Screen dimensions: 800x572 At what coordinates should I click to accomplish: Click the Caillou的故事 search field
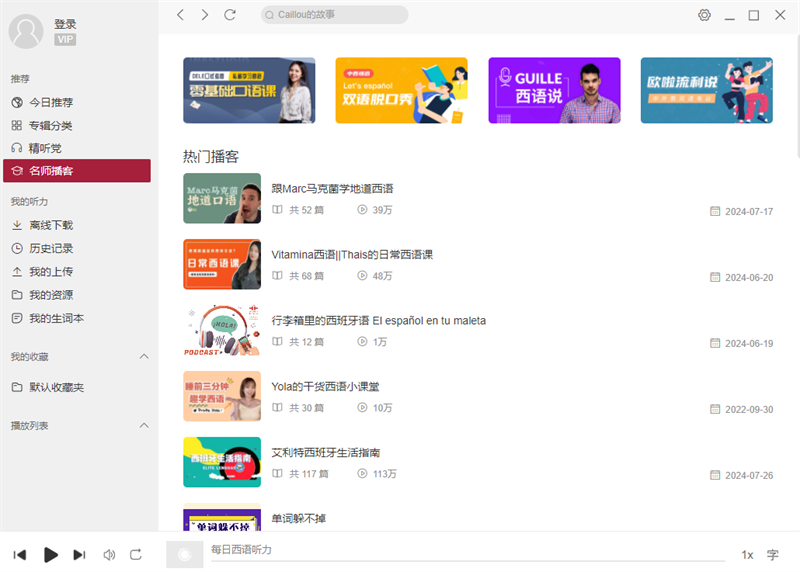click(x=335, y=15)
